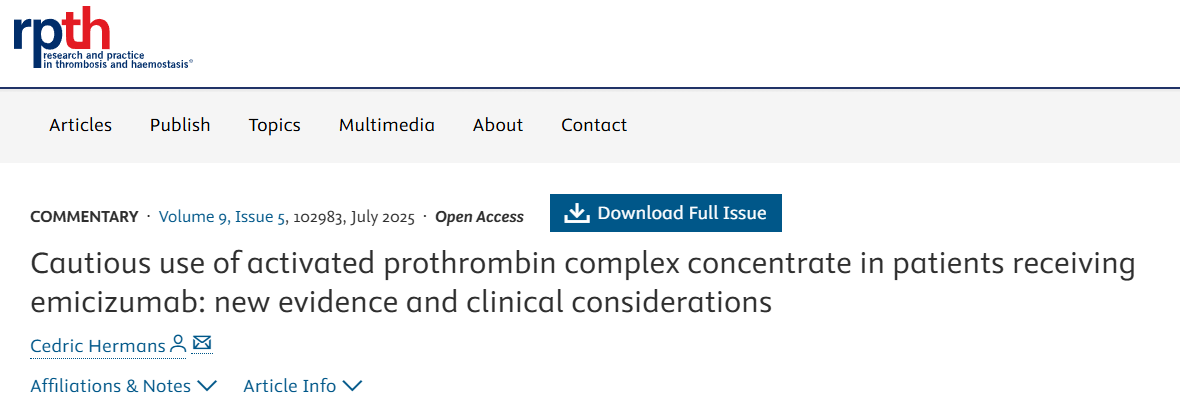Open the Publish menu
This screenshot has height=413, width=1180.
[x=180, y=125]
